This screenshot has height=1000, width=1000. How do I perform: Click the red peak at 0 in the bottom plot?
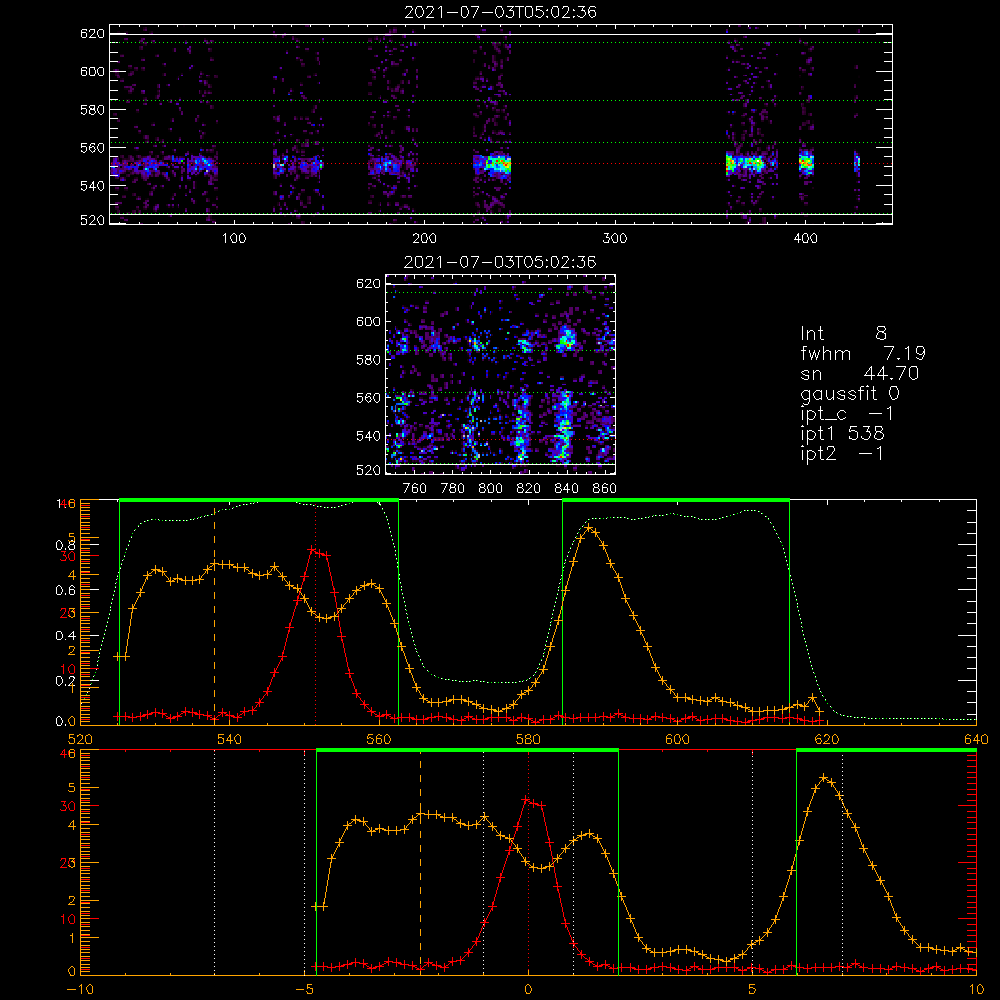point(526,799)
